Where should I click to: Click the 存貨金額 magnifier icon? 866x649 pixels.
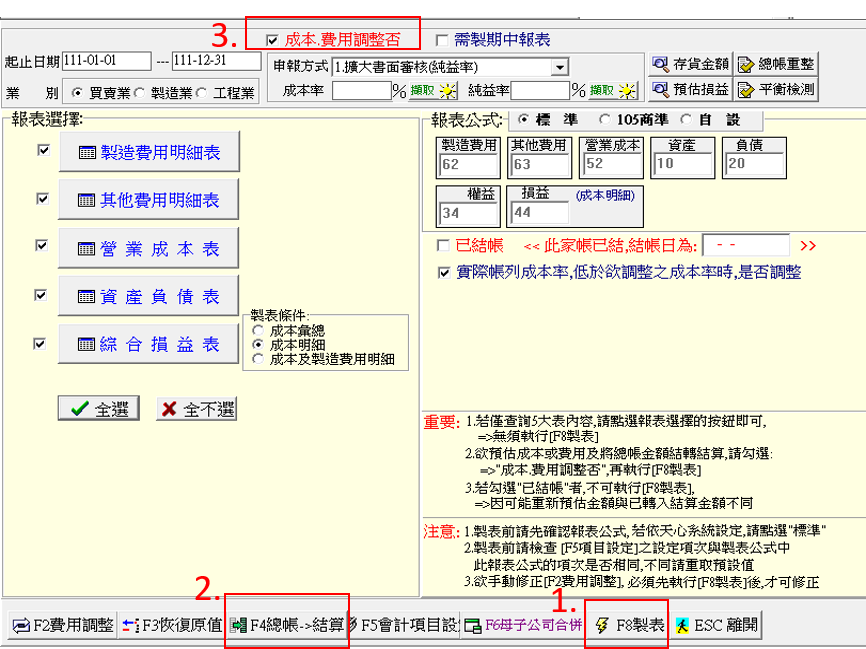660,65
